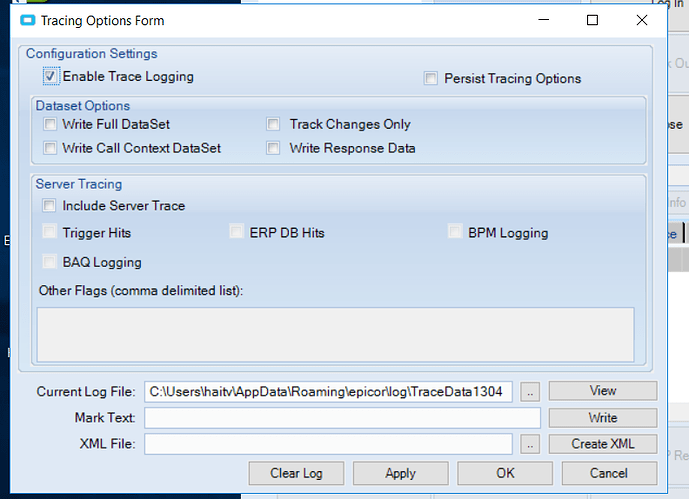Maximize the Tracing Options Form window
Image resolution: width=689 pixels, height=499 pixels.
[x=592, y=20]
